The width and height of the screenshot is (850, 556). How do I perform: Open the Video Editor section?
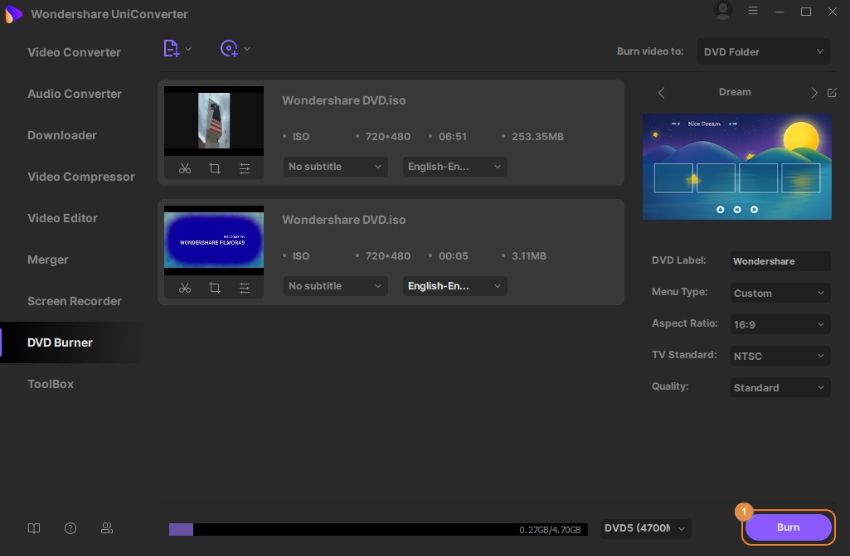pos(62,218)
